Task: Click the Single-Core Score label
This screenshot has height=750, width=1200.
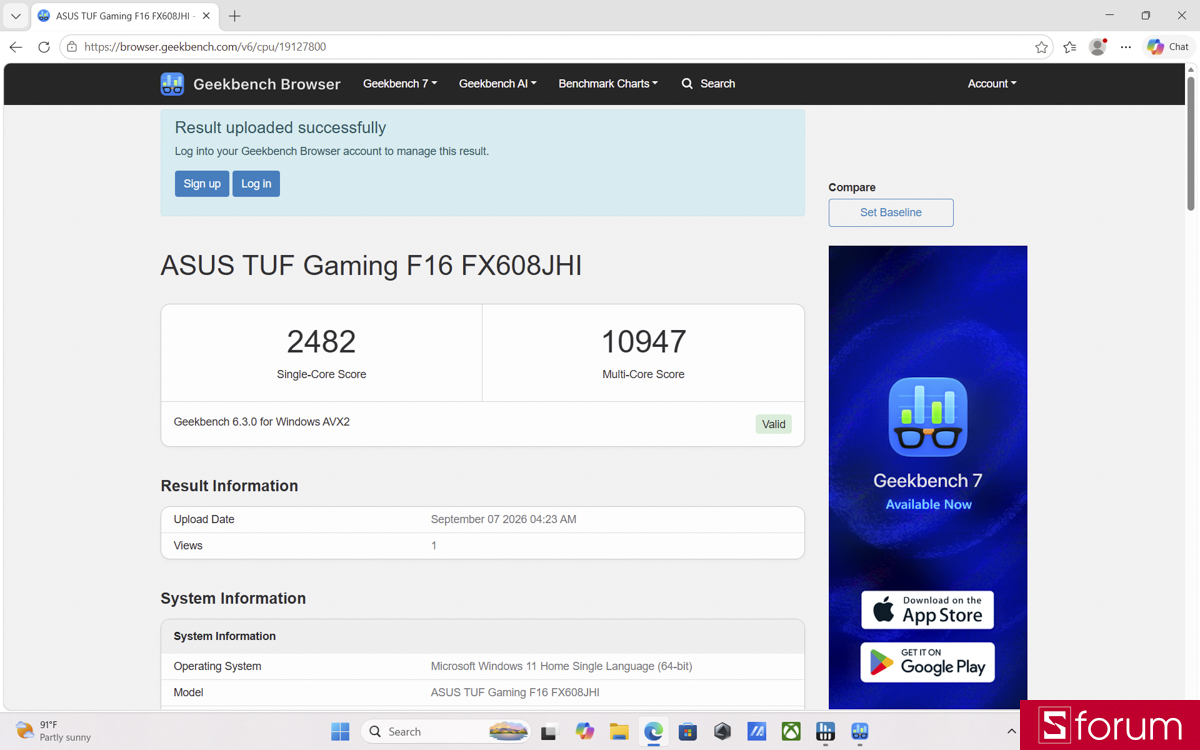Action: 321,374
